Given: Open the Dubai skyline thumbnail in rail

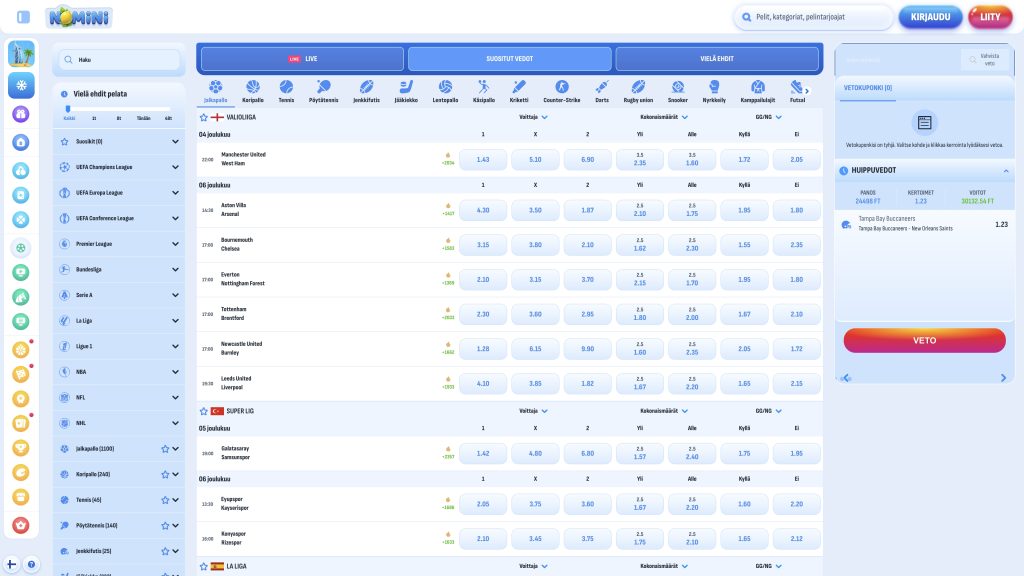Looking at the screenshot, I should click(21, 54).
